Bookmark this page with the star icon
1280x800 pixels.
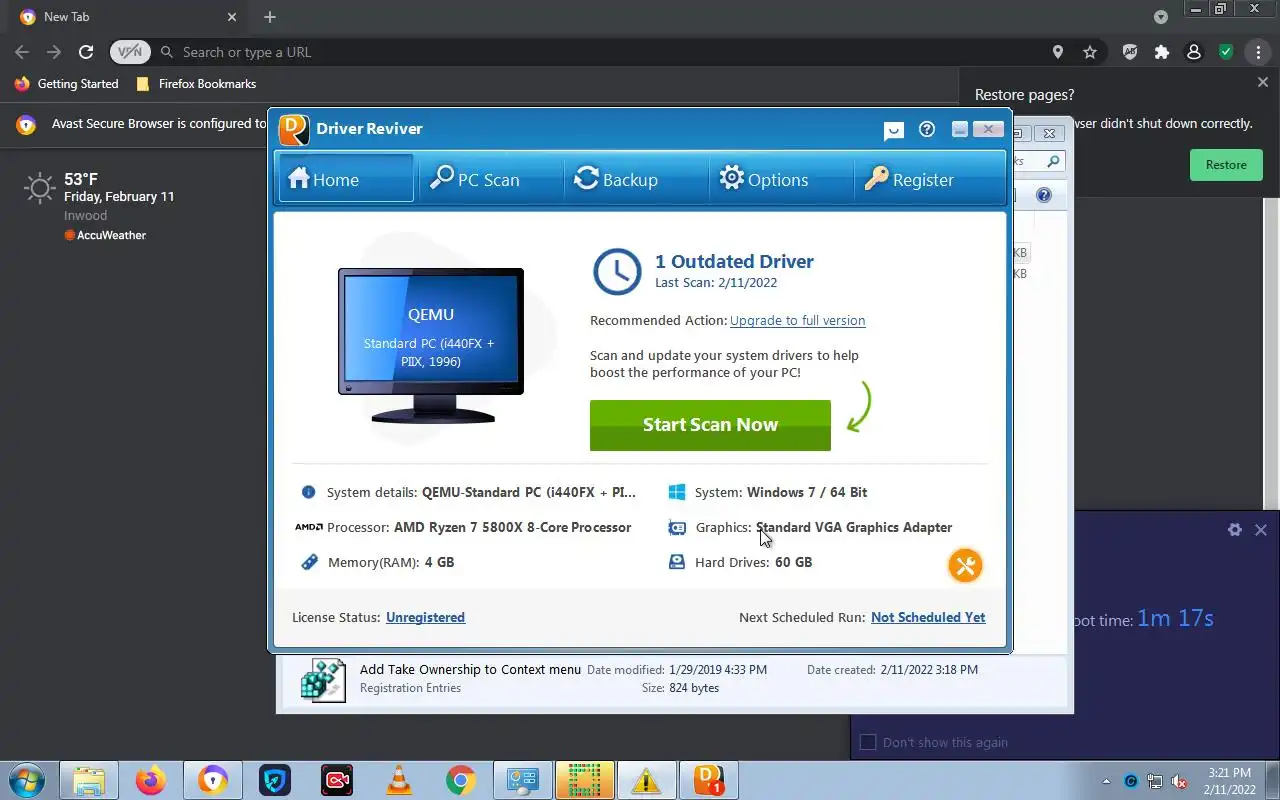click(x=1090, y=52)
